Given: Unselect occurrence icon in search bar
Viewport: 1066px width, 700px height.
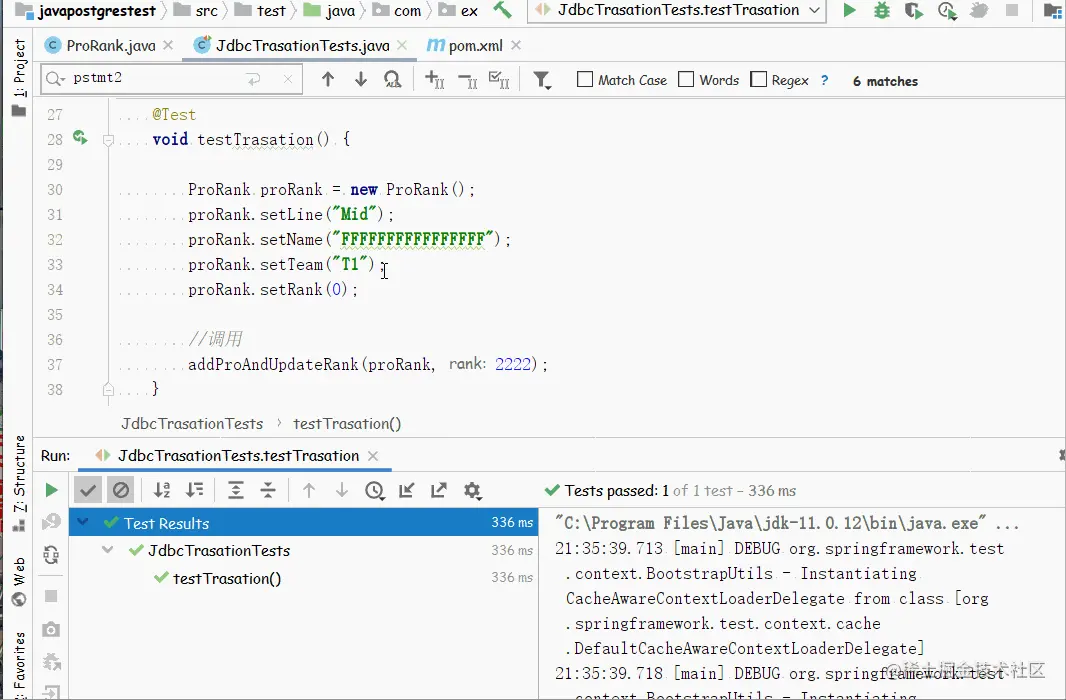Looking at the screenshot, I should click(x=467, y=81).
